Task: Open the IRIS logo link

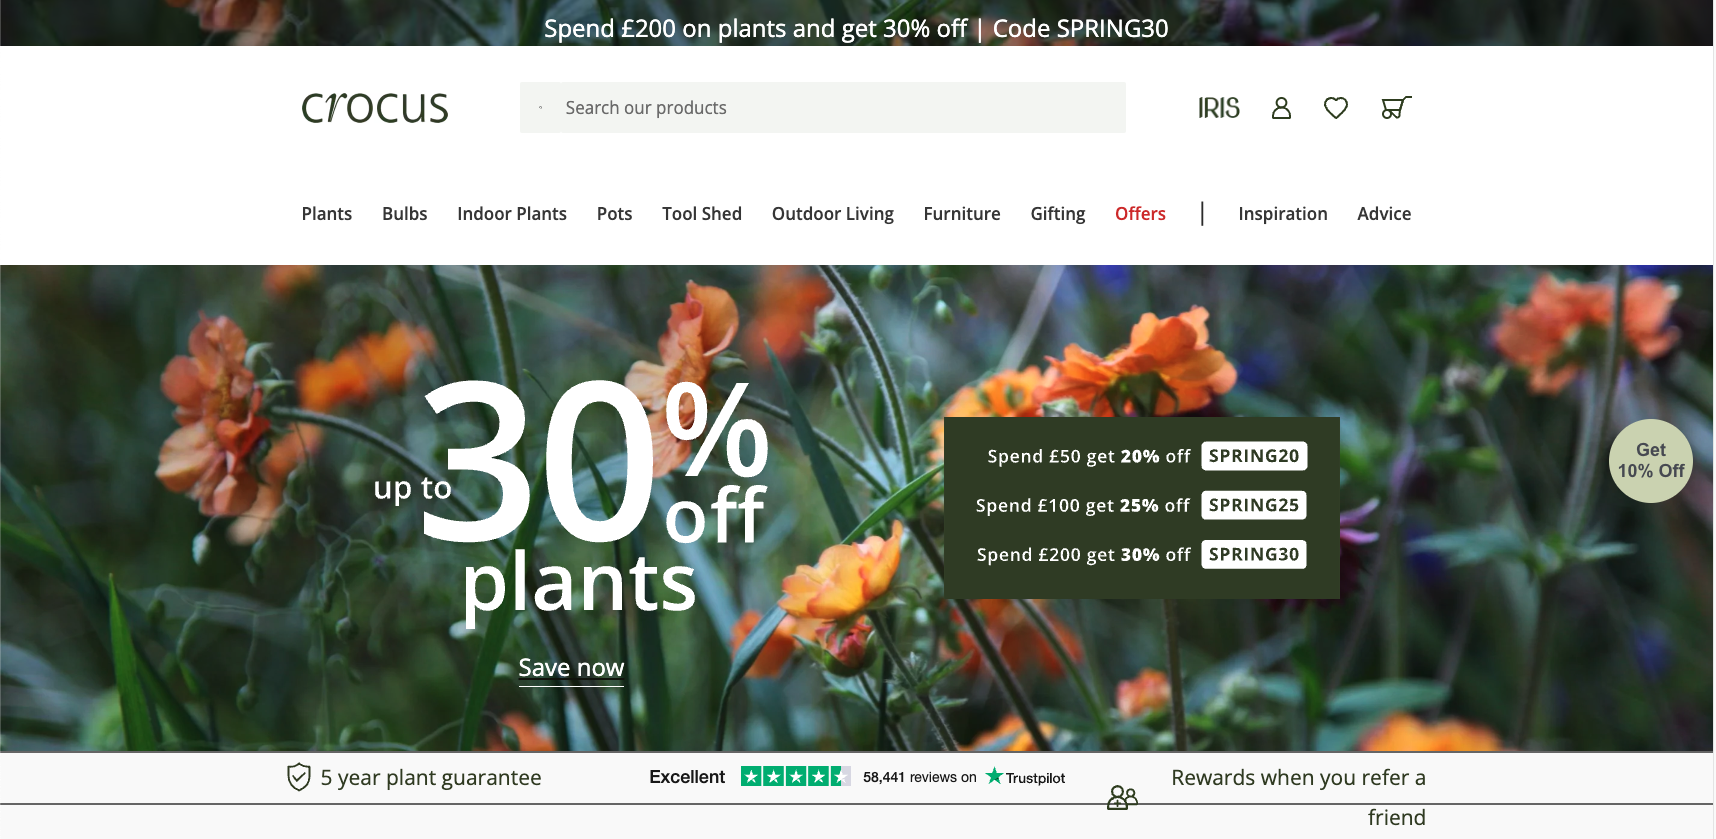Action: tap(1219, 108)
